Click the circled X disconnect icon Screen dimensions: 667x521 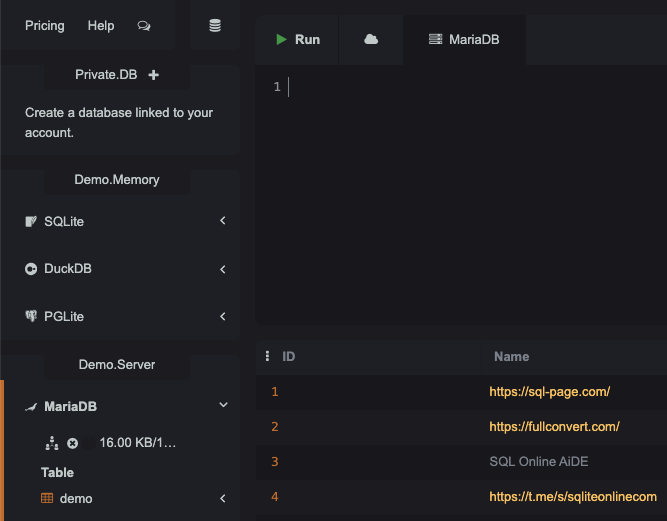tap(73, 444)
